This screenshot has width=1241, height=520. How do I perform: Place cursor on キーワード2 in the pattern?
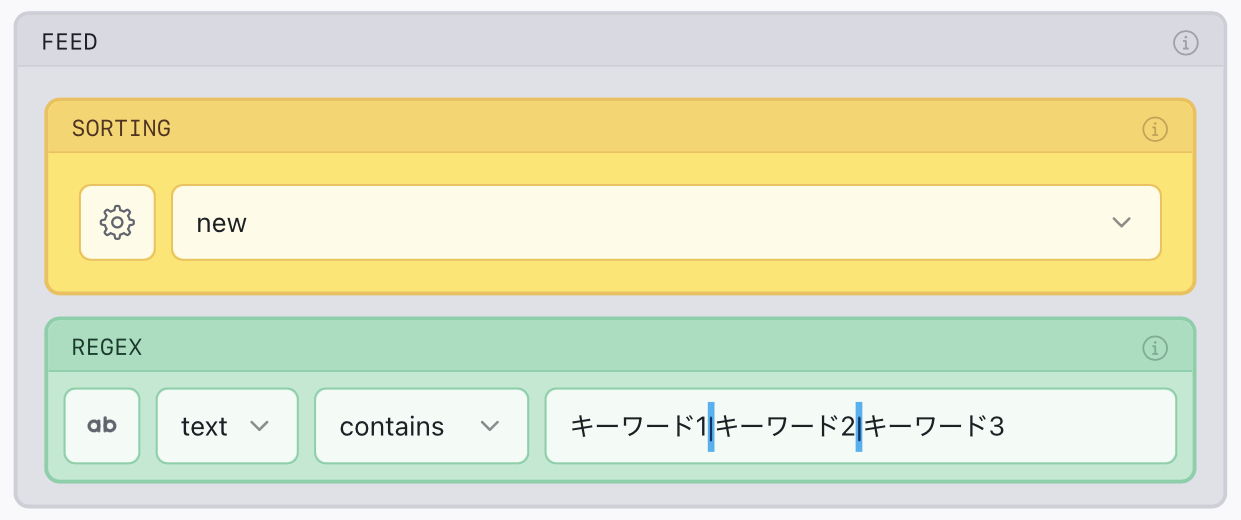pos(785,427)
